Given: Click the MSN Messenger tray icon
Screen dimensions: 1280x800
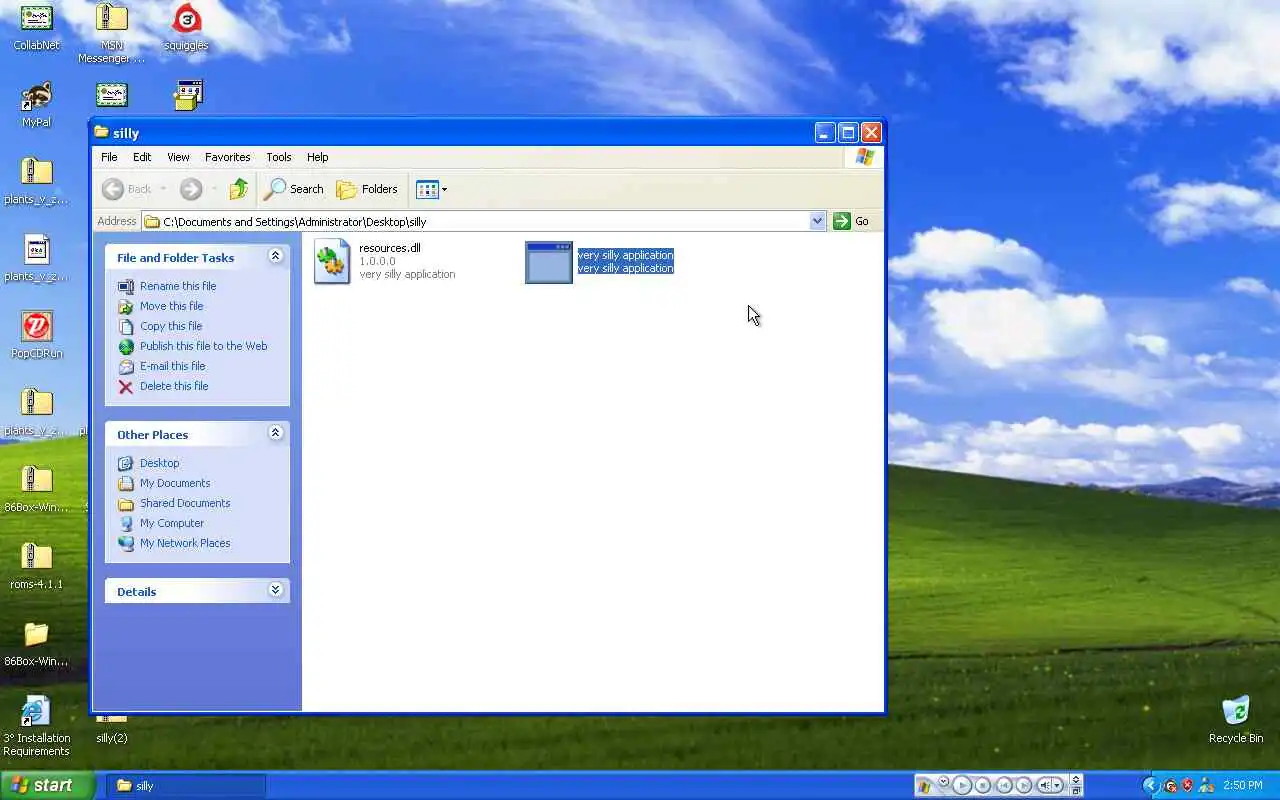Looking at the screenshot, I should click(x=1207, y=785).
